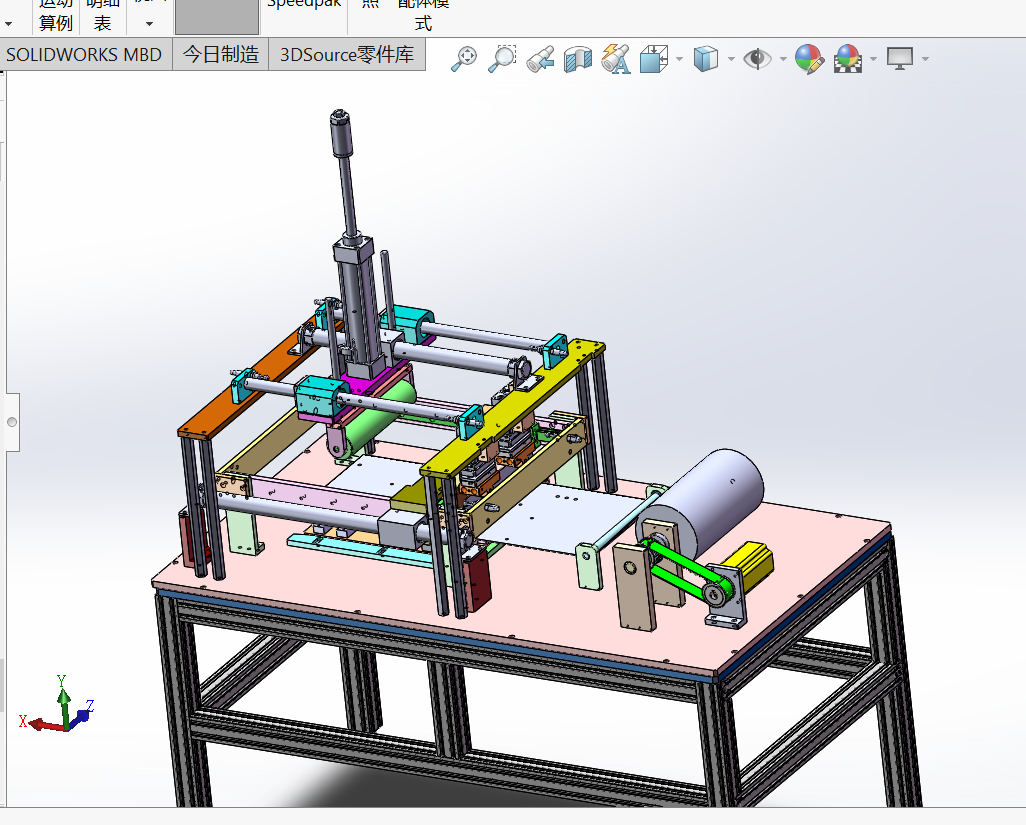The image size is (1026, 825).
Task: Expand the Hide/Show Items dropdown arrow
Action: (x=783, y=59)
